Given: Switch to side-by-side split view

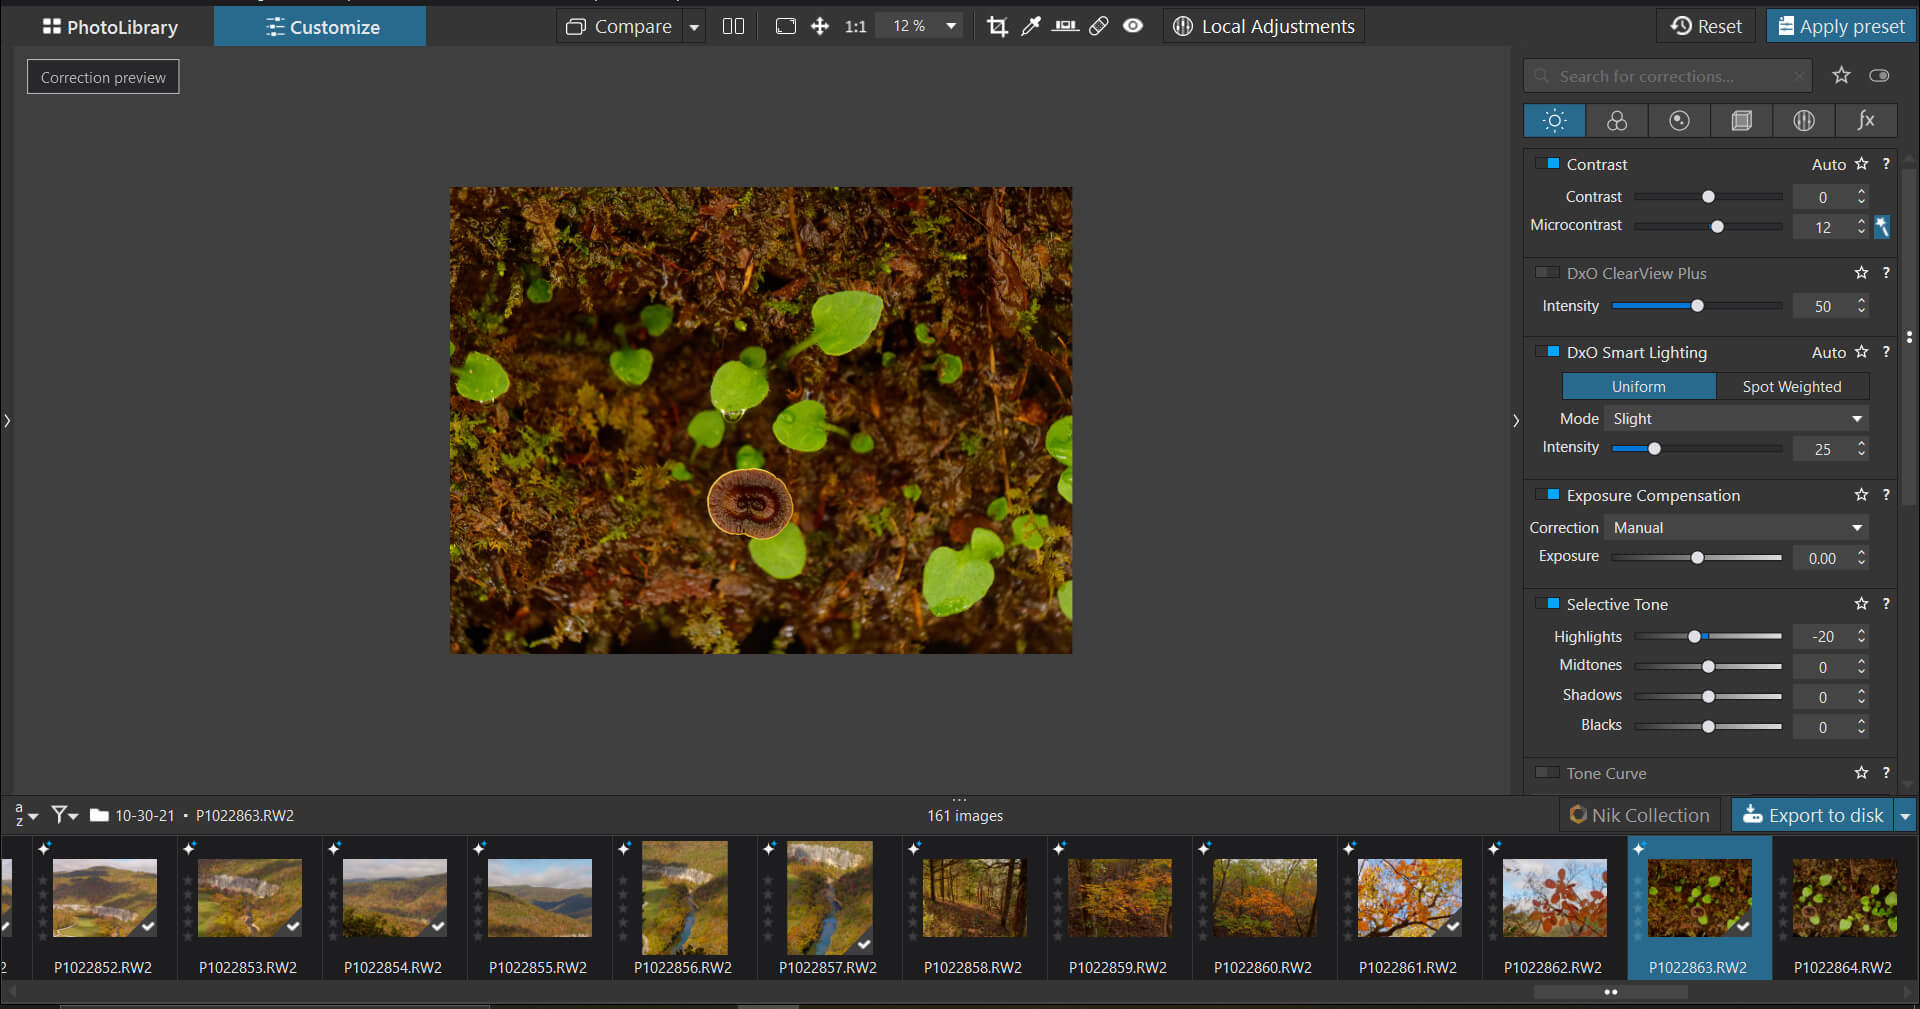Looking at the screenshot, I should [x=733, y=27].
